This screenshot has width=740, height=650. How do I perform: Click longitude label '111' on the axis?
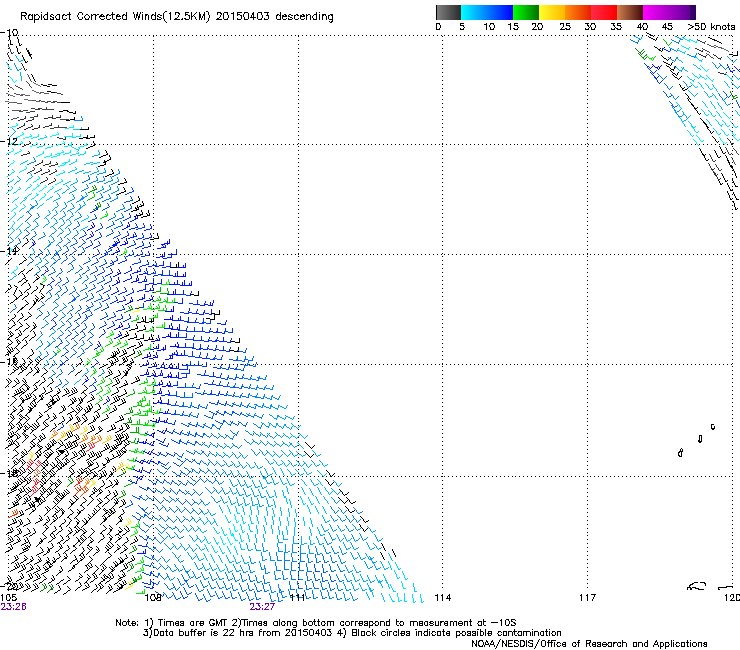tap(297, 598)
